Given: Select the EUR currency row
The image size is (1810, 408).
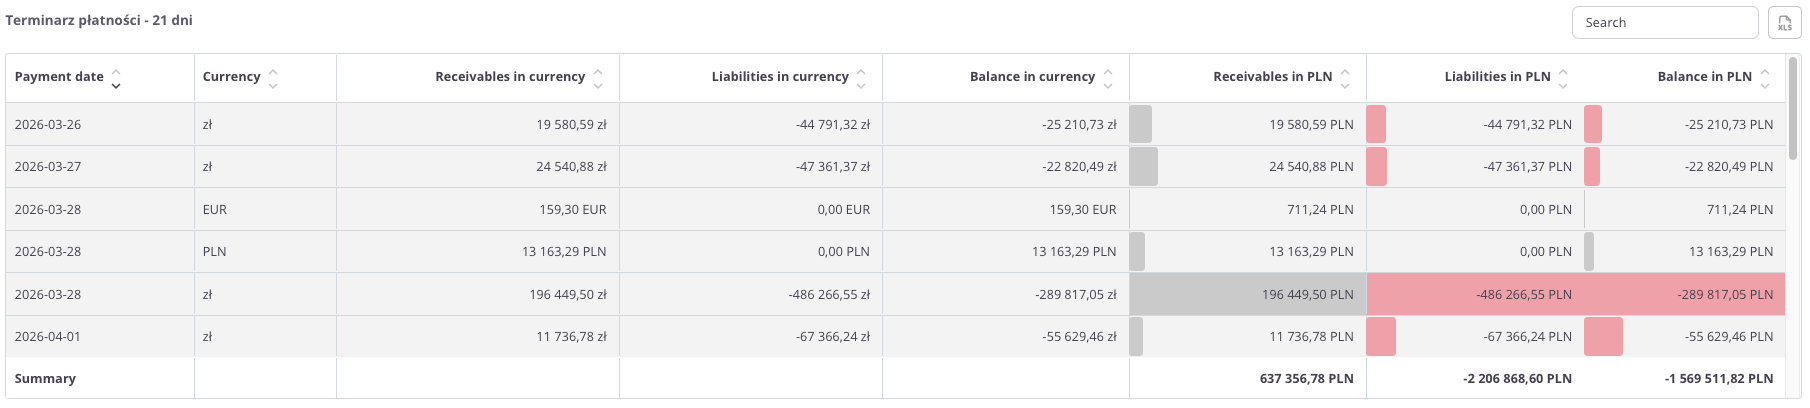Looking at the screenshot, I should coord(215,210).
